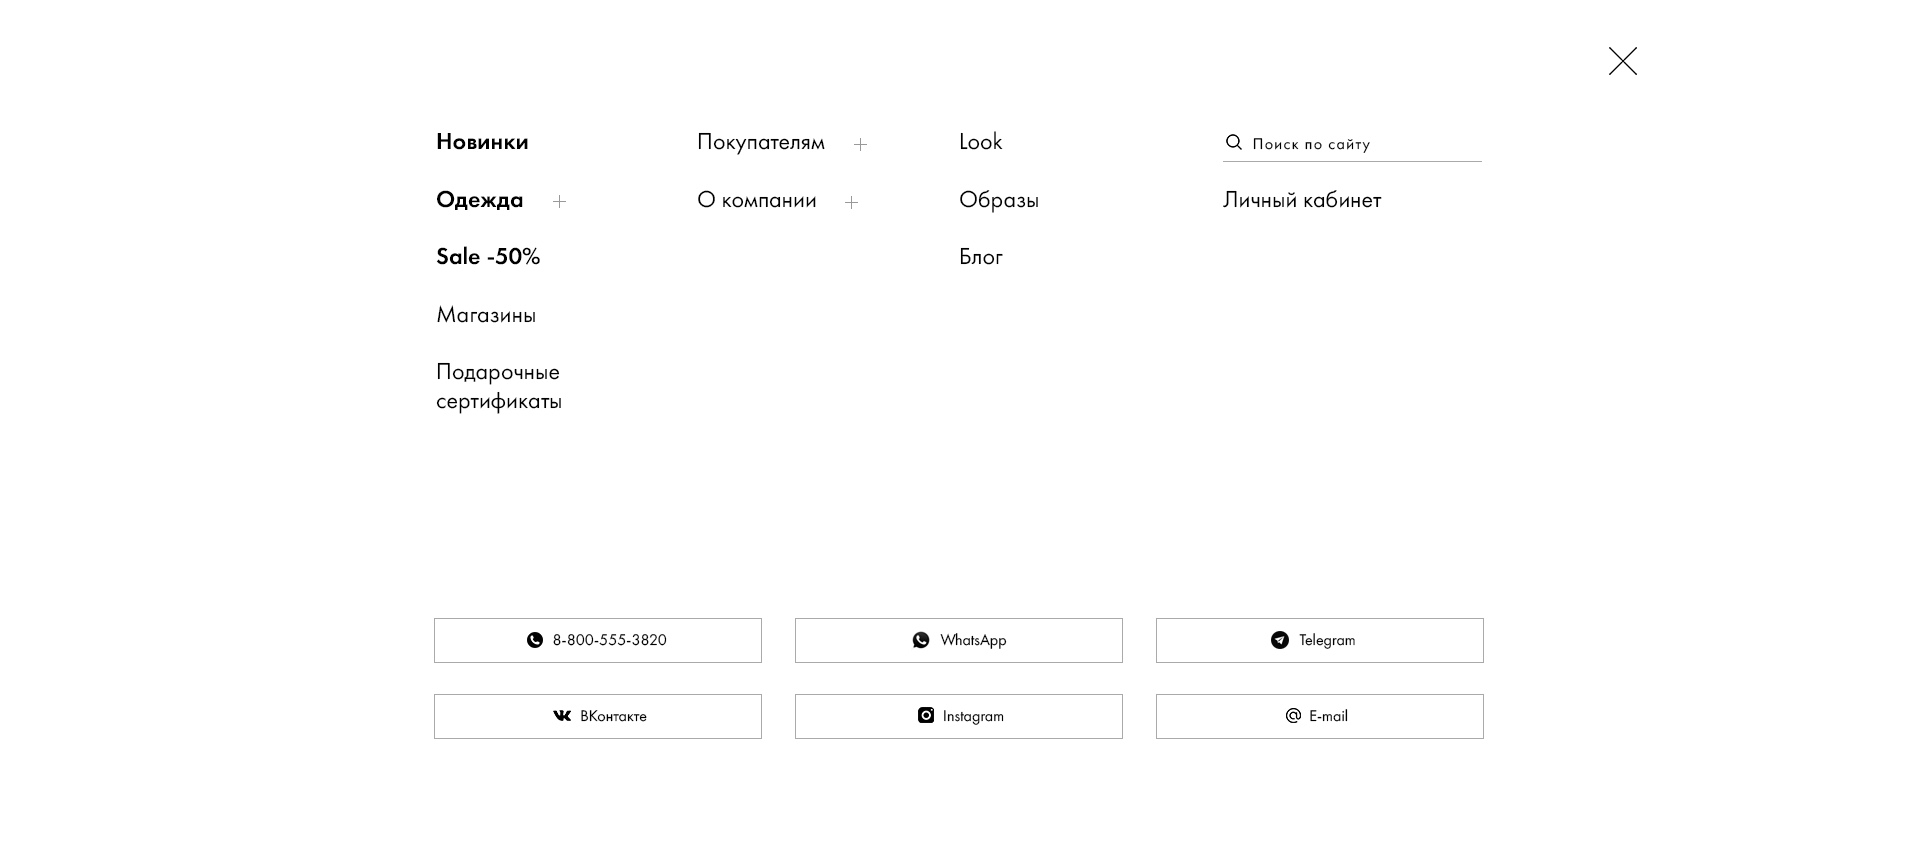1918x854 pixels.
Task: Focus the Поиск по сайту search field
Action: click(1352, 144)
